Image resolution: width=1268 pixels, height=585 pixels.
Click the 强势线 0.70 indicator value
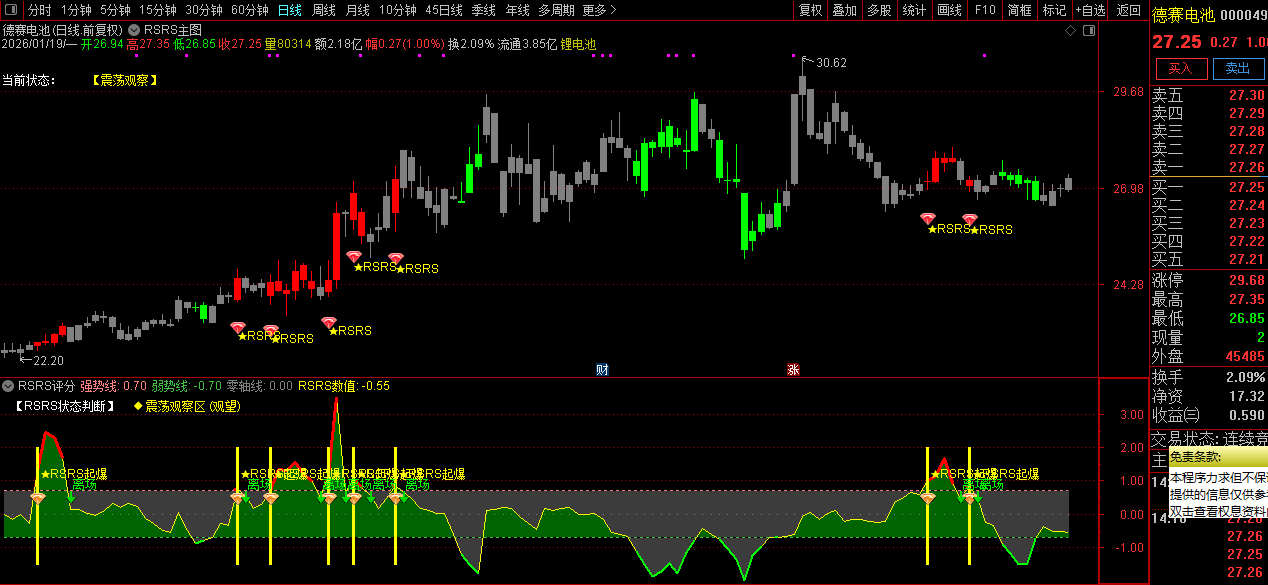[114, 385]
